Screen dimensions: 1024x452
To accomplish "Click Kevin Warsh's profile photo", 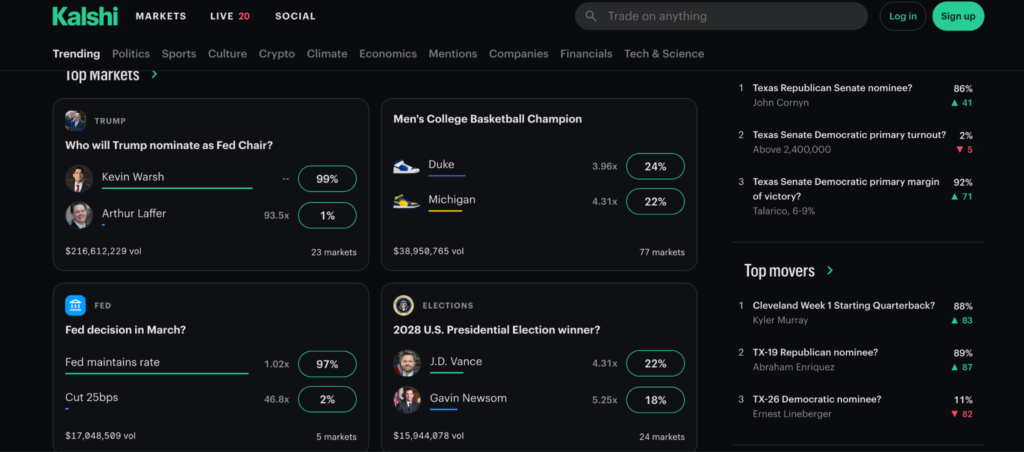I will [79, 179].
